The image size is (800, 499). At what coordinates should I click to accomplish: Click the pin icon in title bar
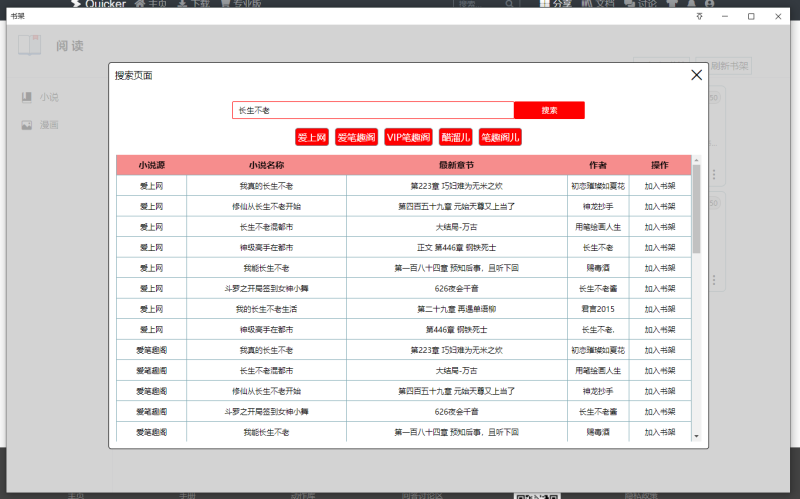(699, 16)
